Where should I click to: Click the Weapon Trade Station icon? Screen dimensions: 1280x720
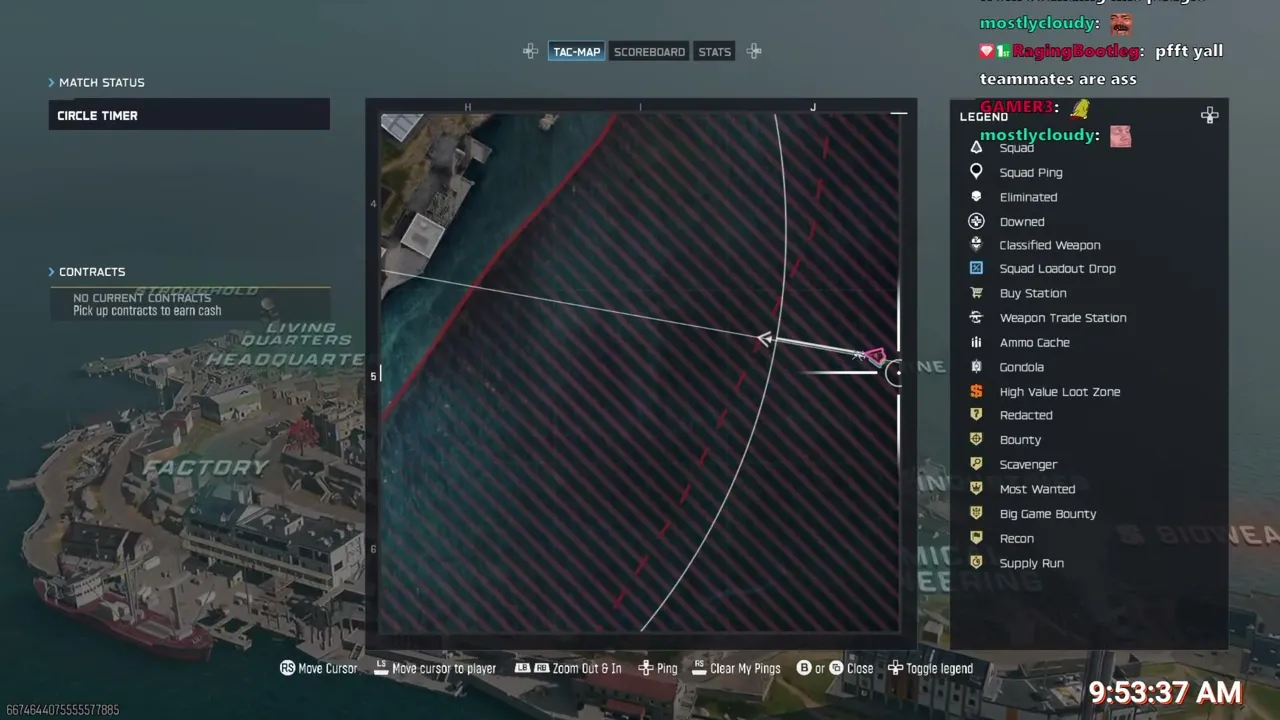976,317
